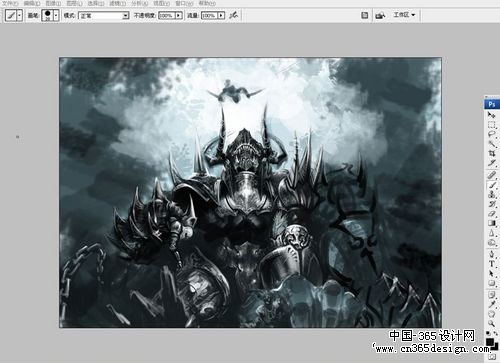Select the Path Selection tool
Screen dimensions: 500x363
click(492, 273)
